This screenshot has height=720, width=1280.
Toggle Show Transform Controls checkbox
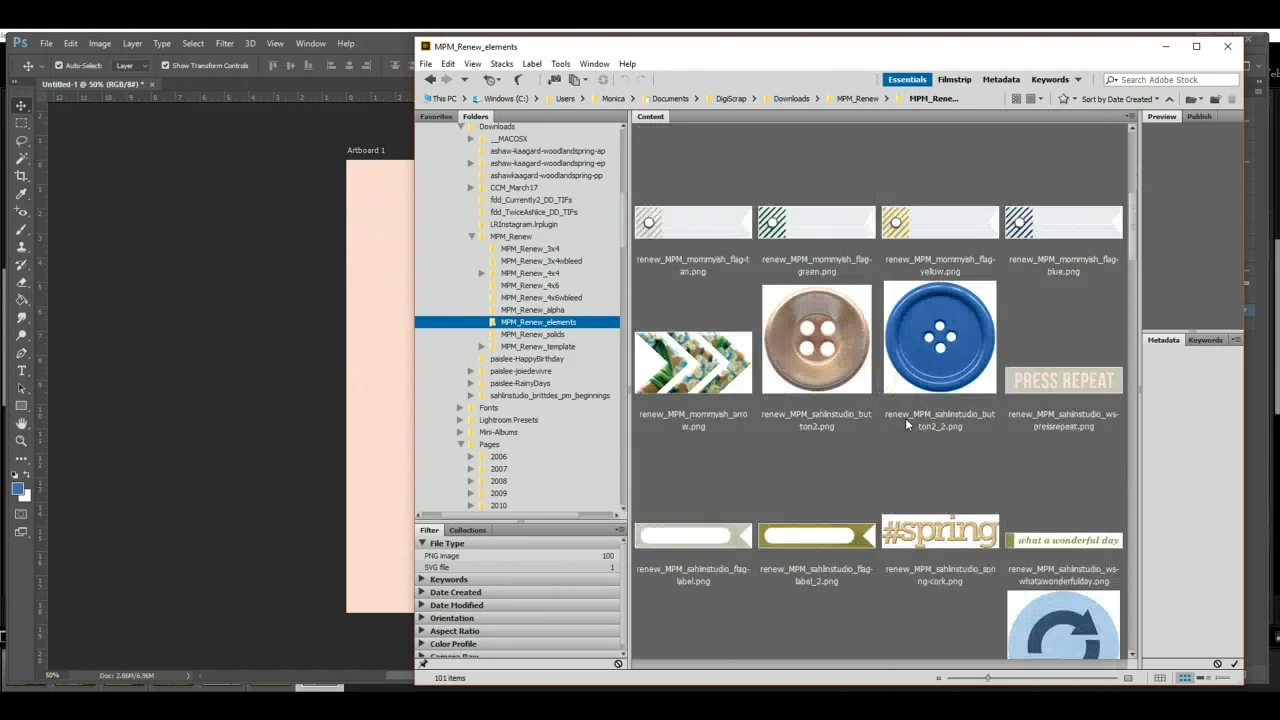[165, 66]
